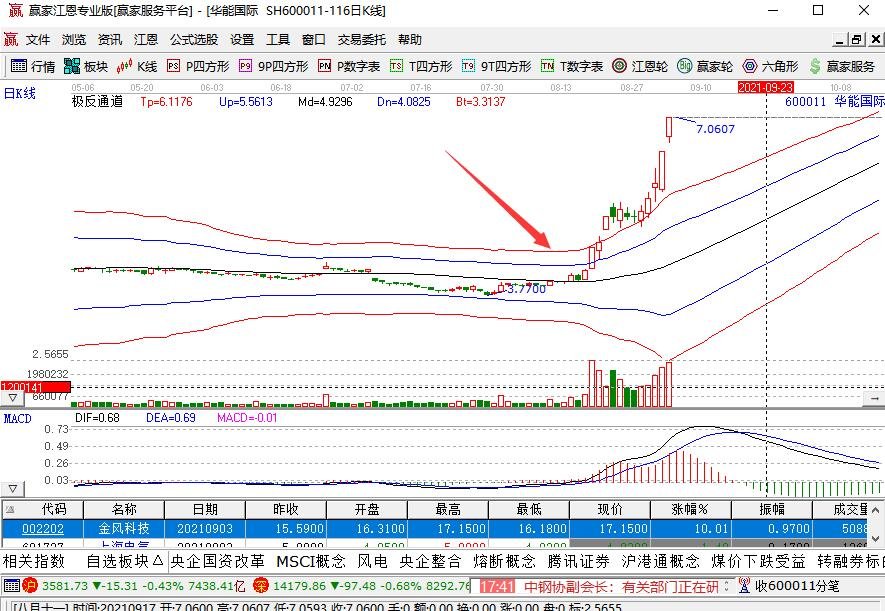Open the 公式选股 menu
The width and height of the screenshot is (885, 611).
point(194,39)
